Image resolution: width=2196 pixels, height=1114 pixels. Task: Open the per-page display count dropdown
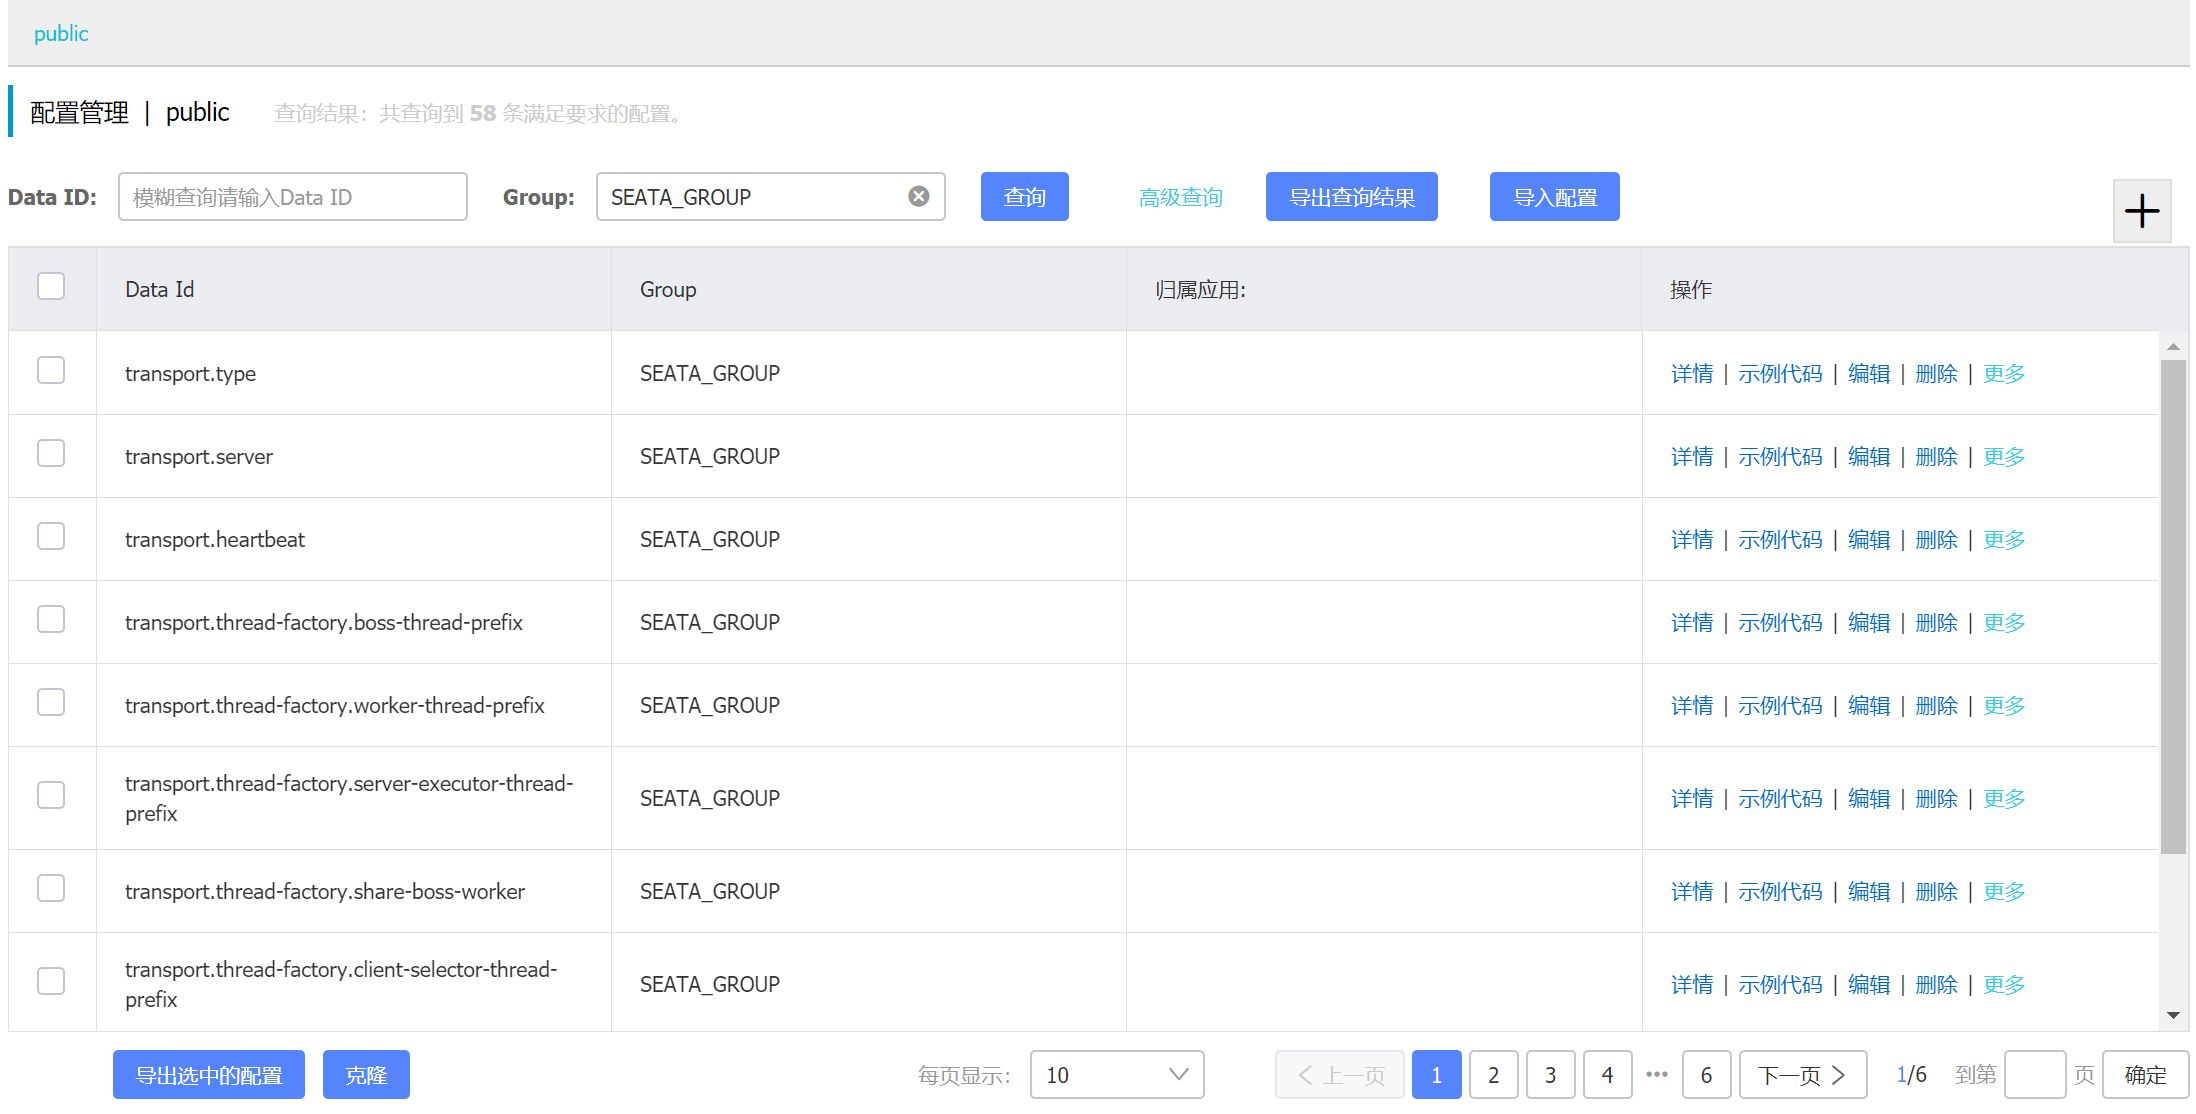(x=1116, y=1075)
